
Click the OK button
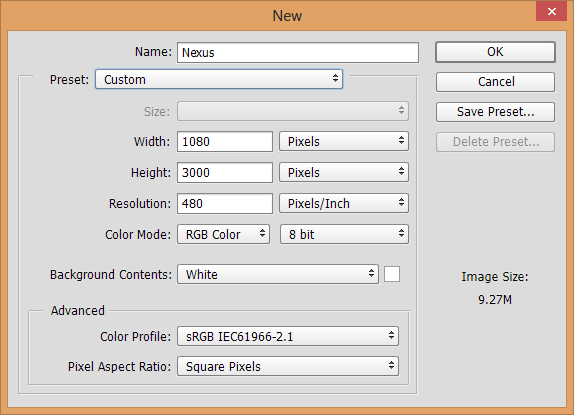[x=495, y=52]
